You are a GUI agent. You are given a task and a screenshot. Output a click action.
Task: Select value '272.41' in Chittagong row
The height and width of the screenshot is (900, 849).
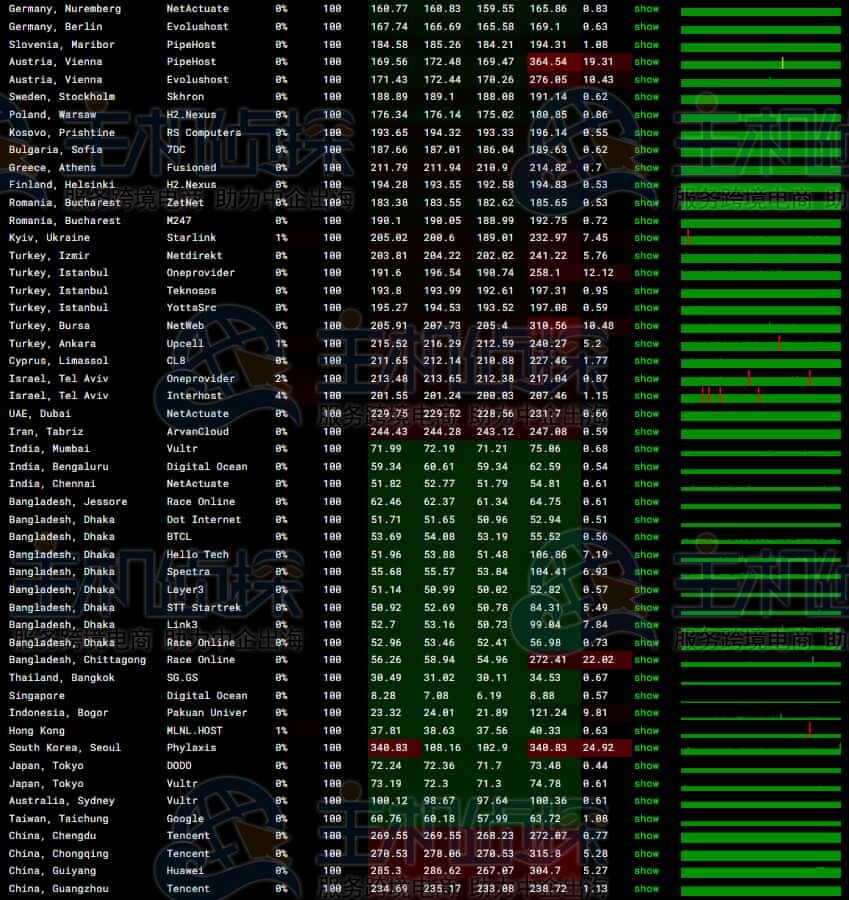click(x=548, y=660)
